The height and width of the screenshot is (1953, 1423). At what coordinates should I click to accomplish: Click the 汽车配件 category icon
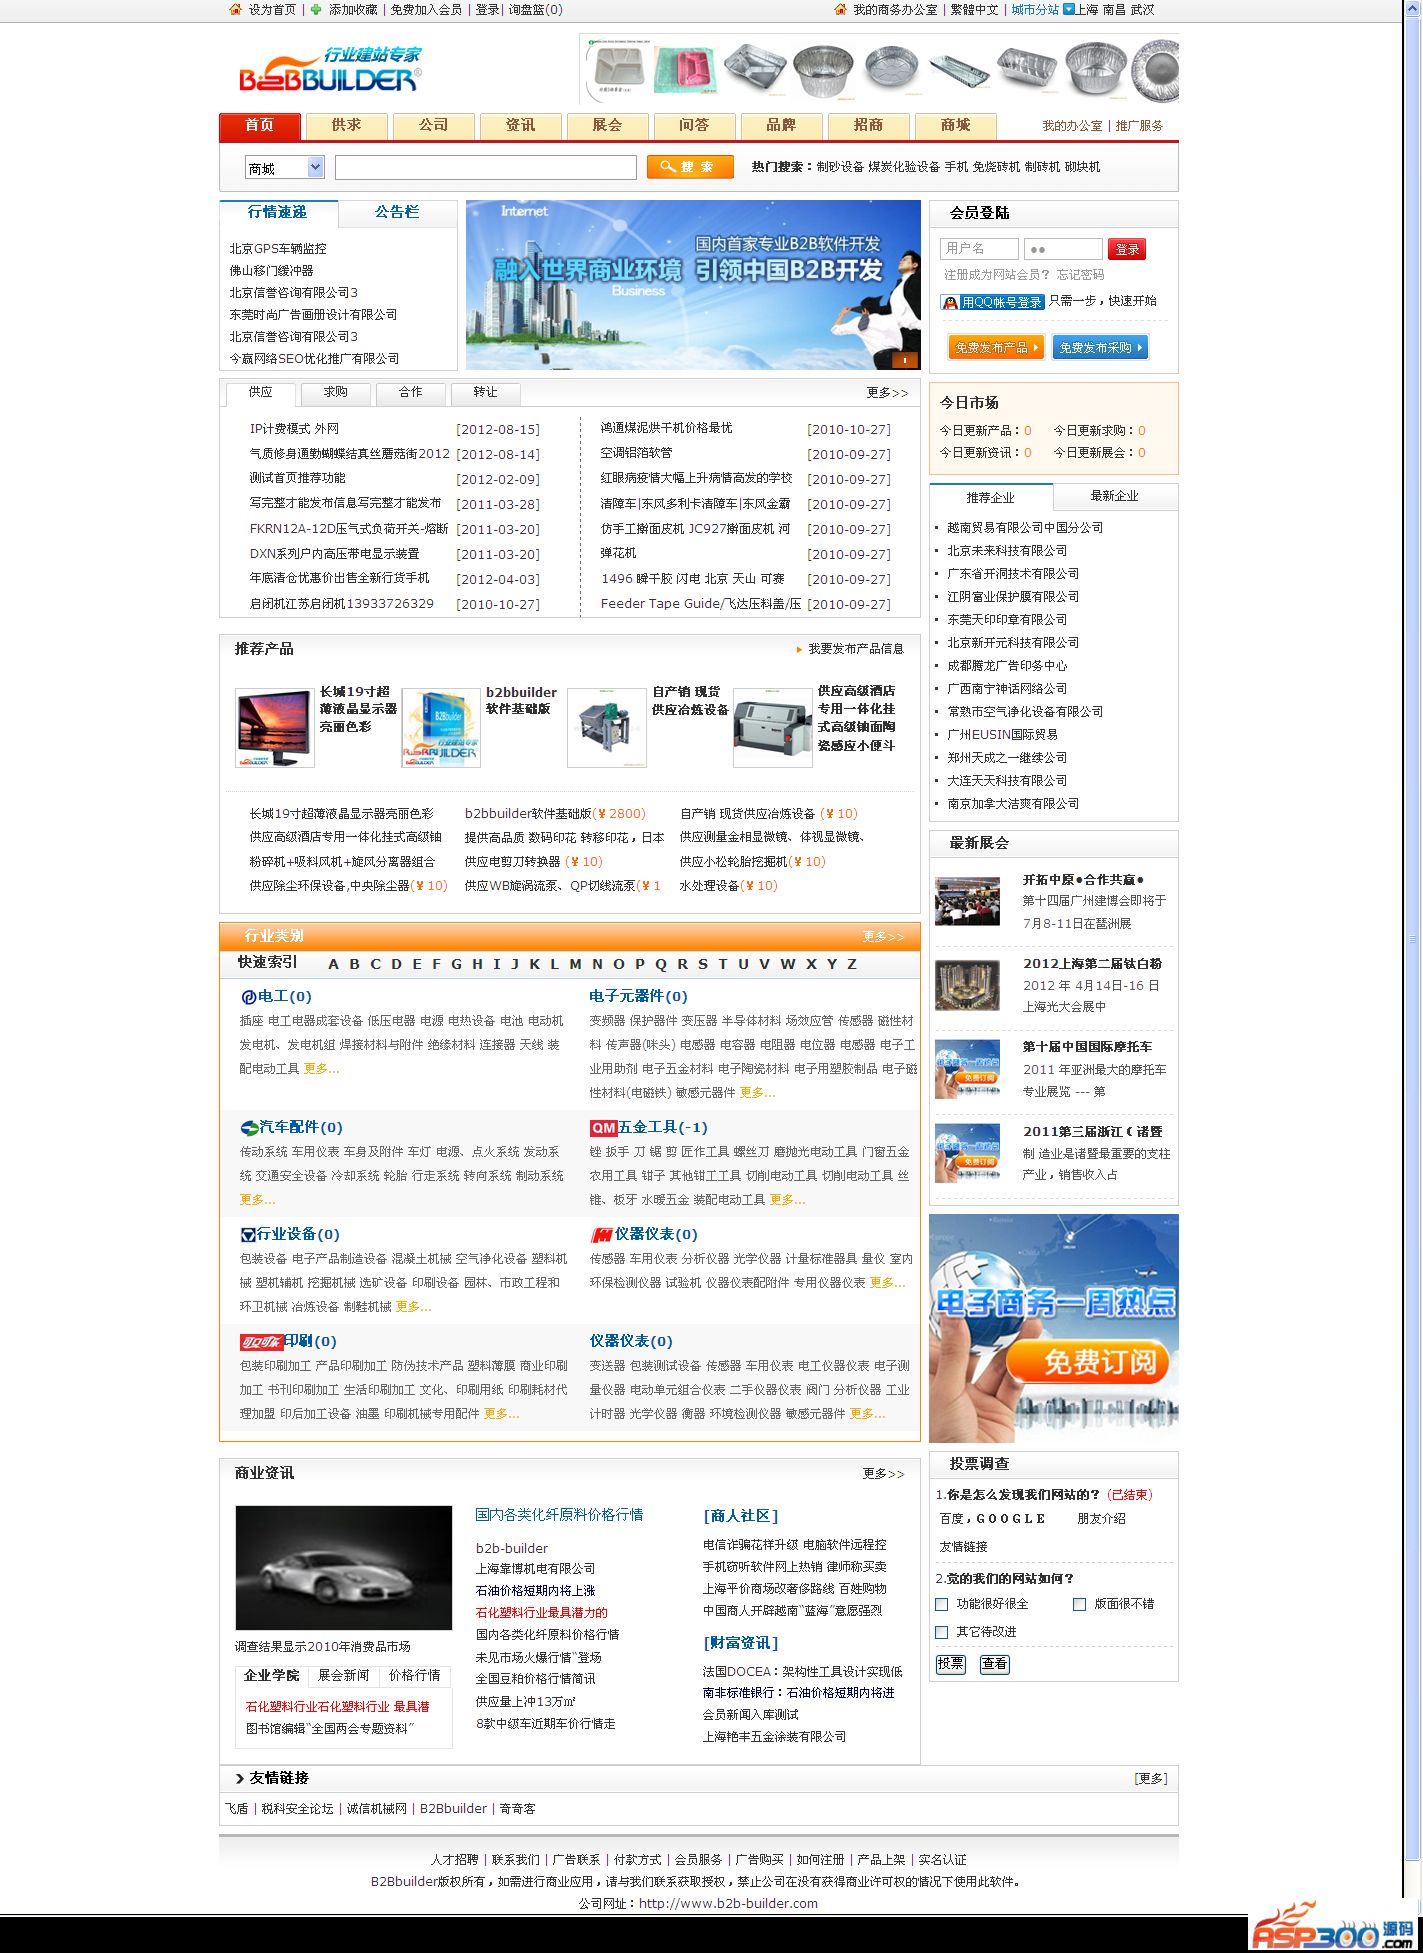pos(249,1128)
